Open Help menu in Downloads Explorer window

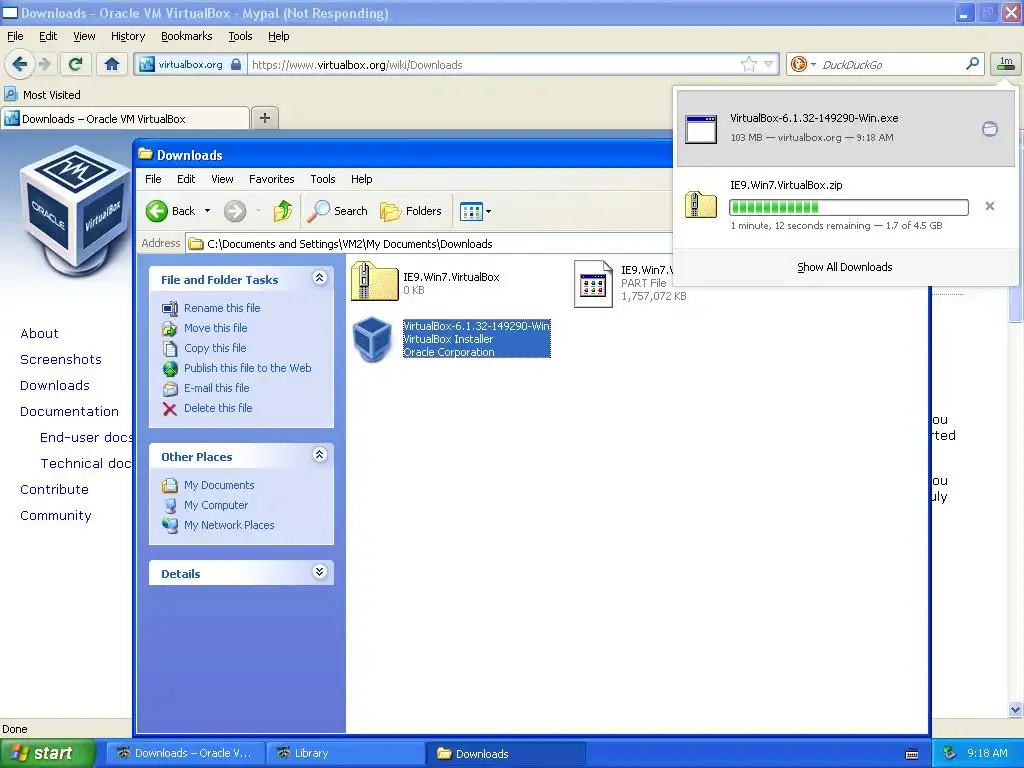(361, 179)
